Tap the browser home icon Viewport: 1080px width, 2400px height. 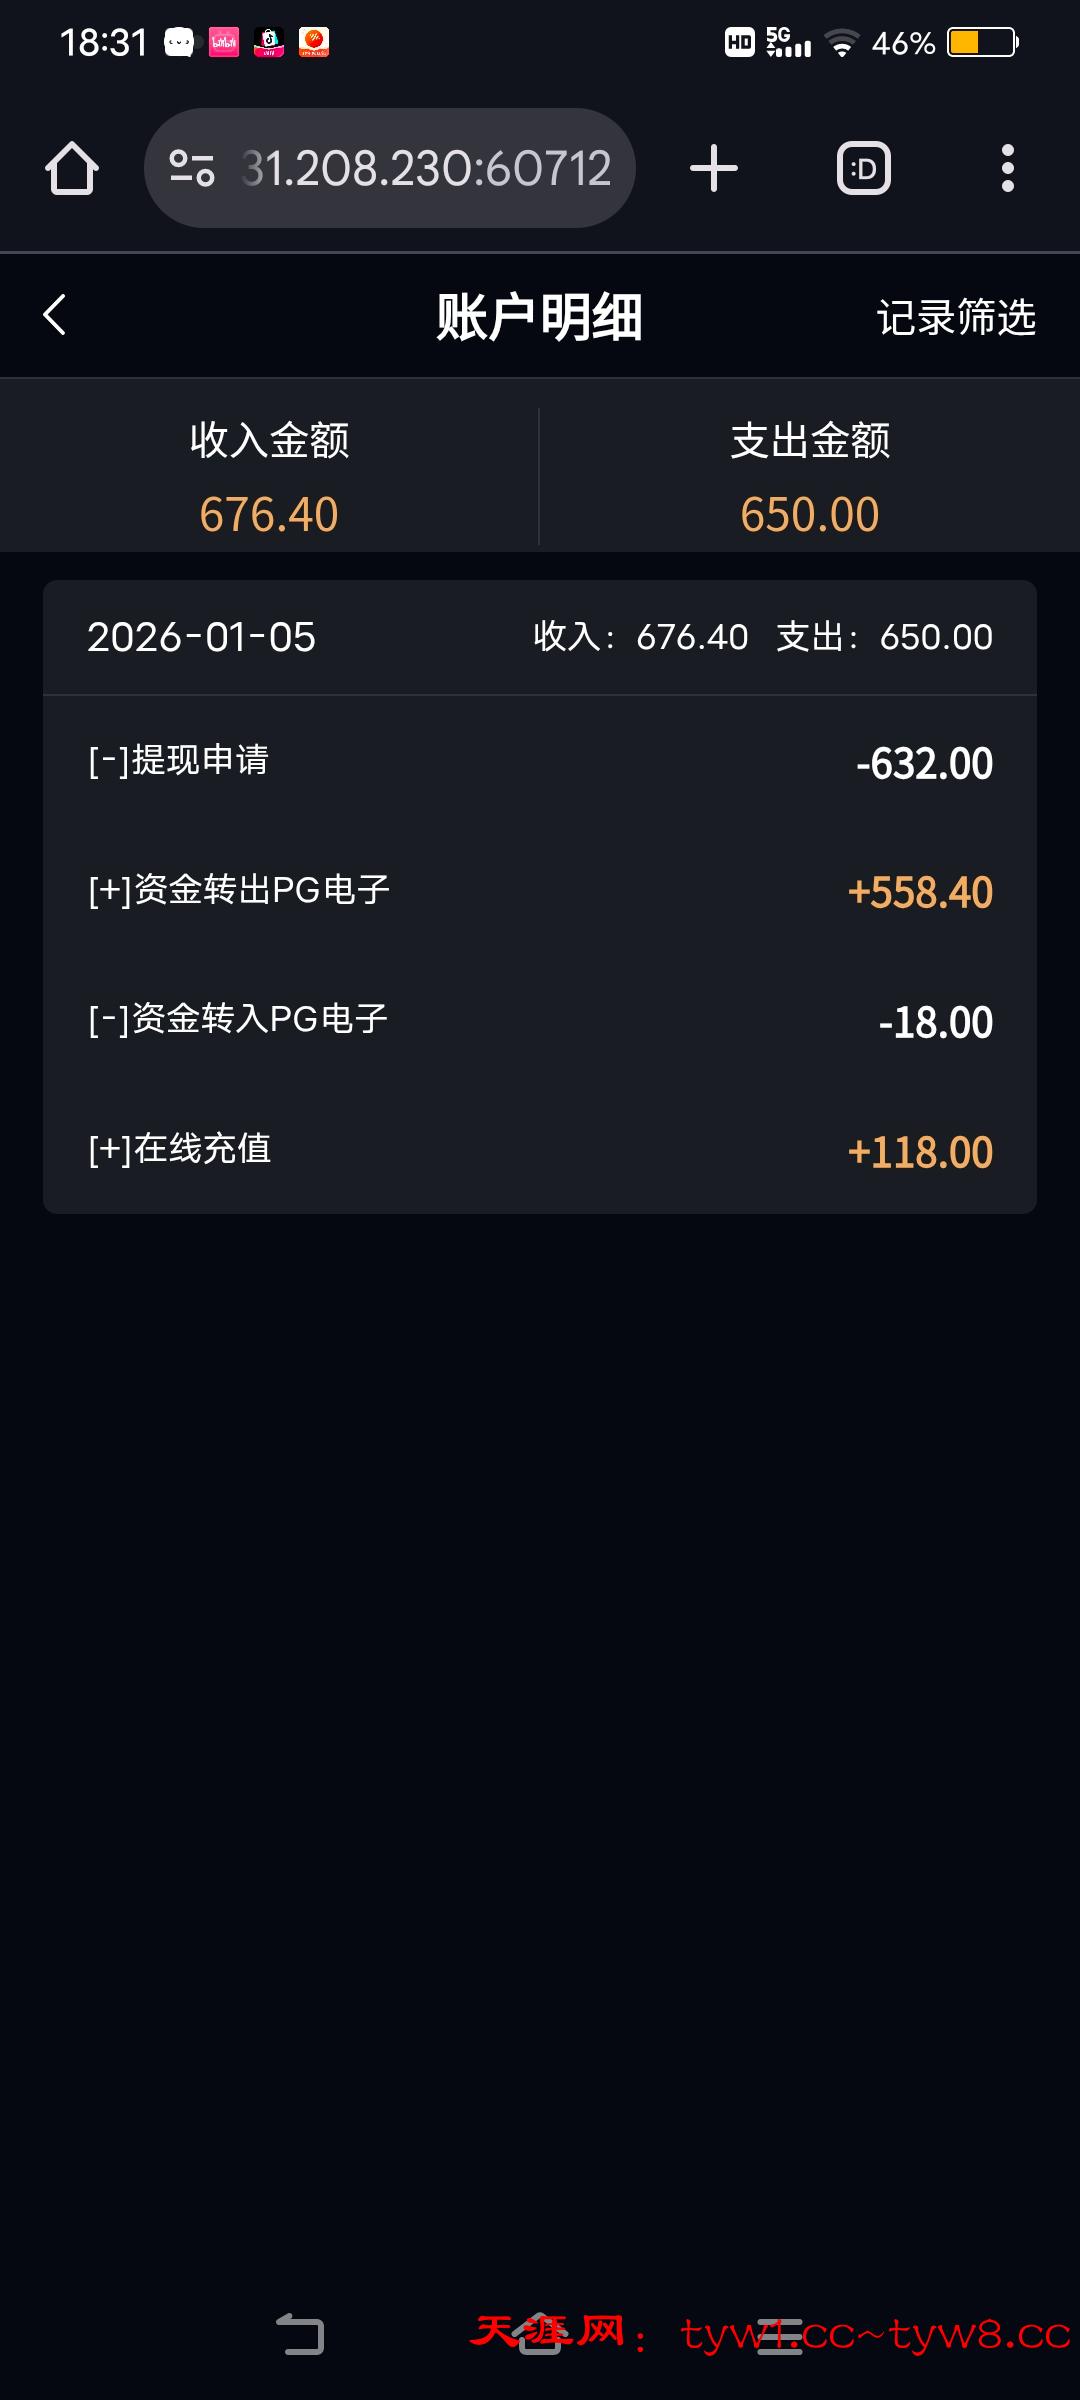[72, 168]
